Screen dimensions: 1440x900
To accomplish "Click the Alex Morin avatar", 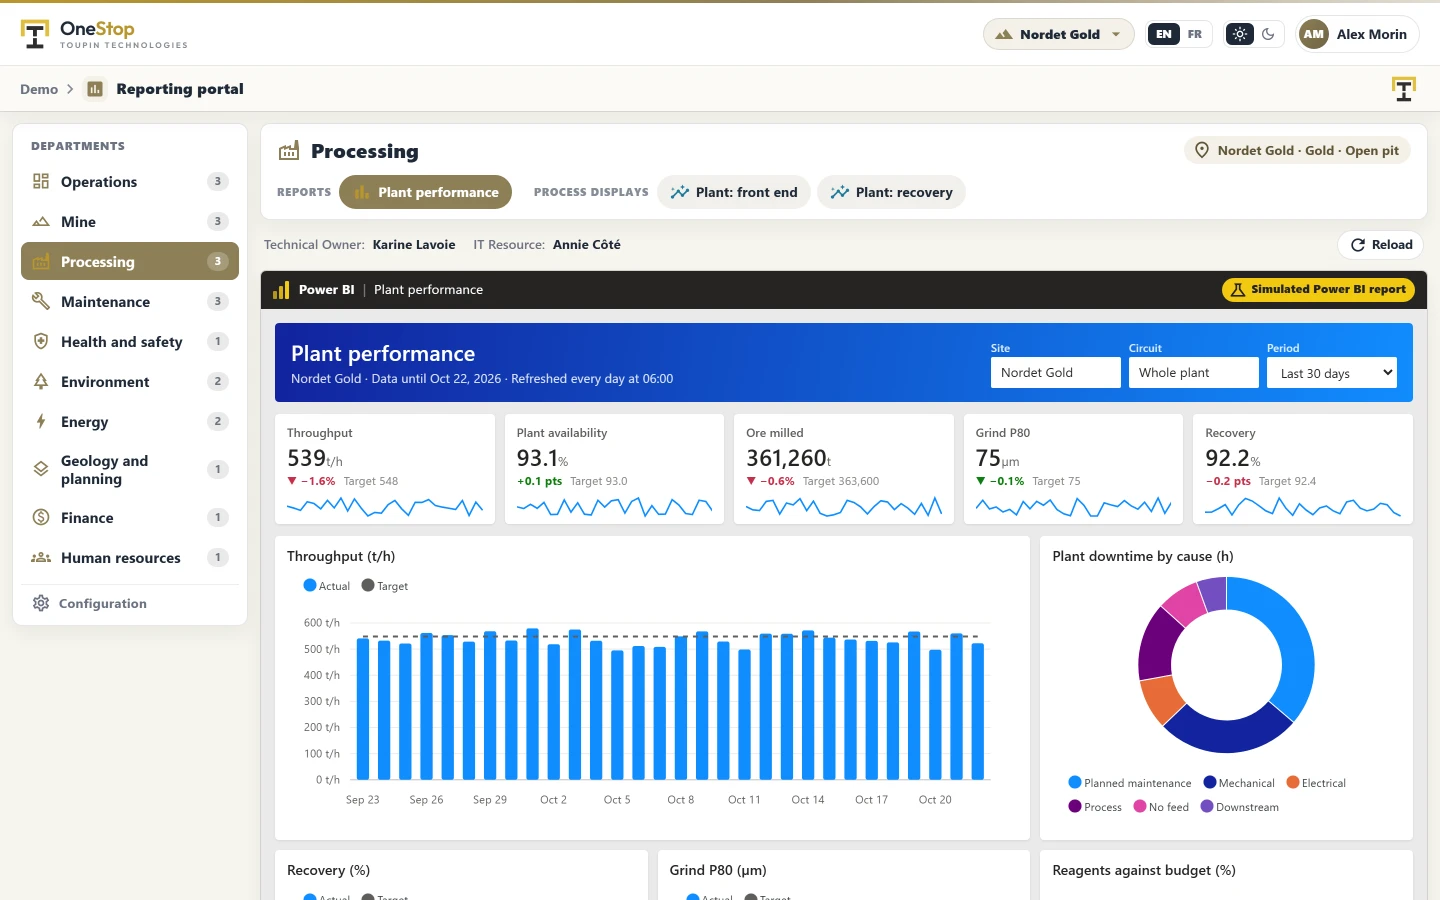I will click(1313, 34).
